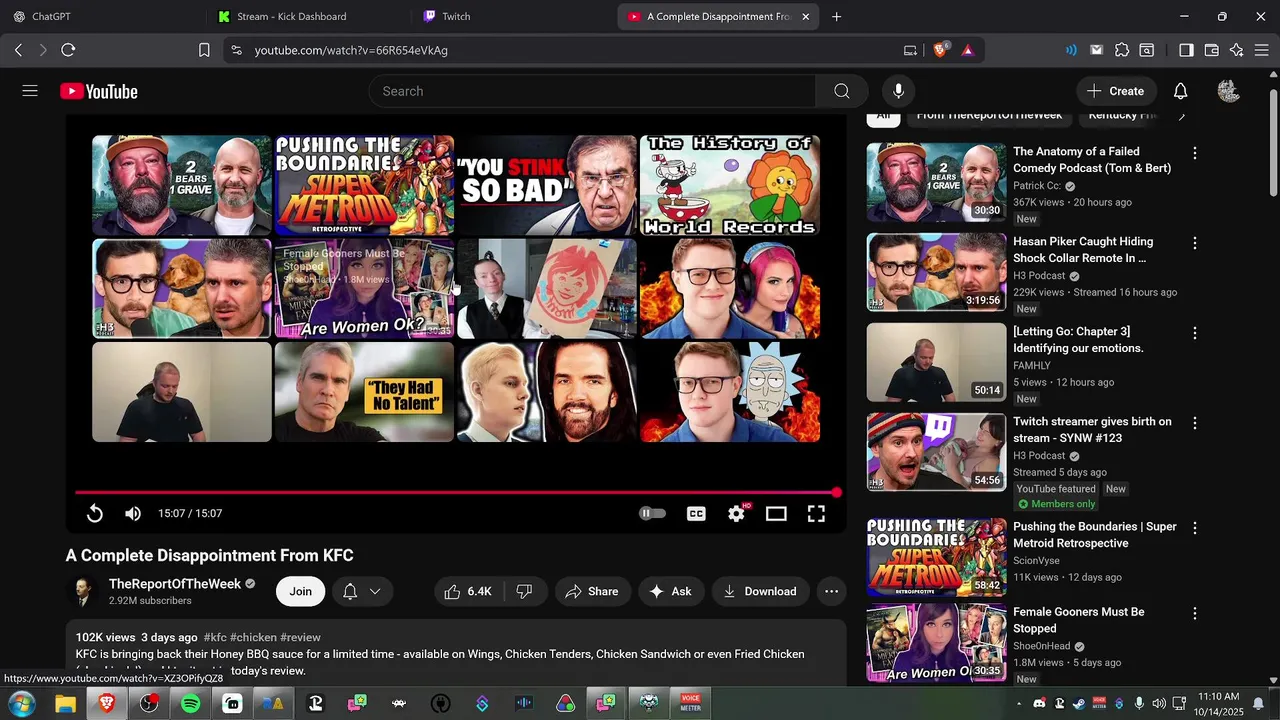Go back to the previous page
This screenshot has width=1280, height=720.
tap(18, 50)
